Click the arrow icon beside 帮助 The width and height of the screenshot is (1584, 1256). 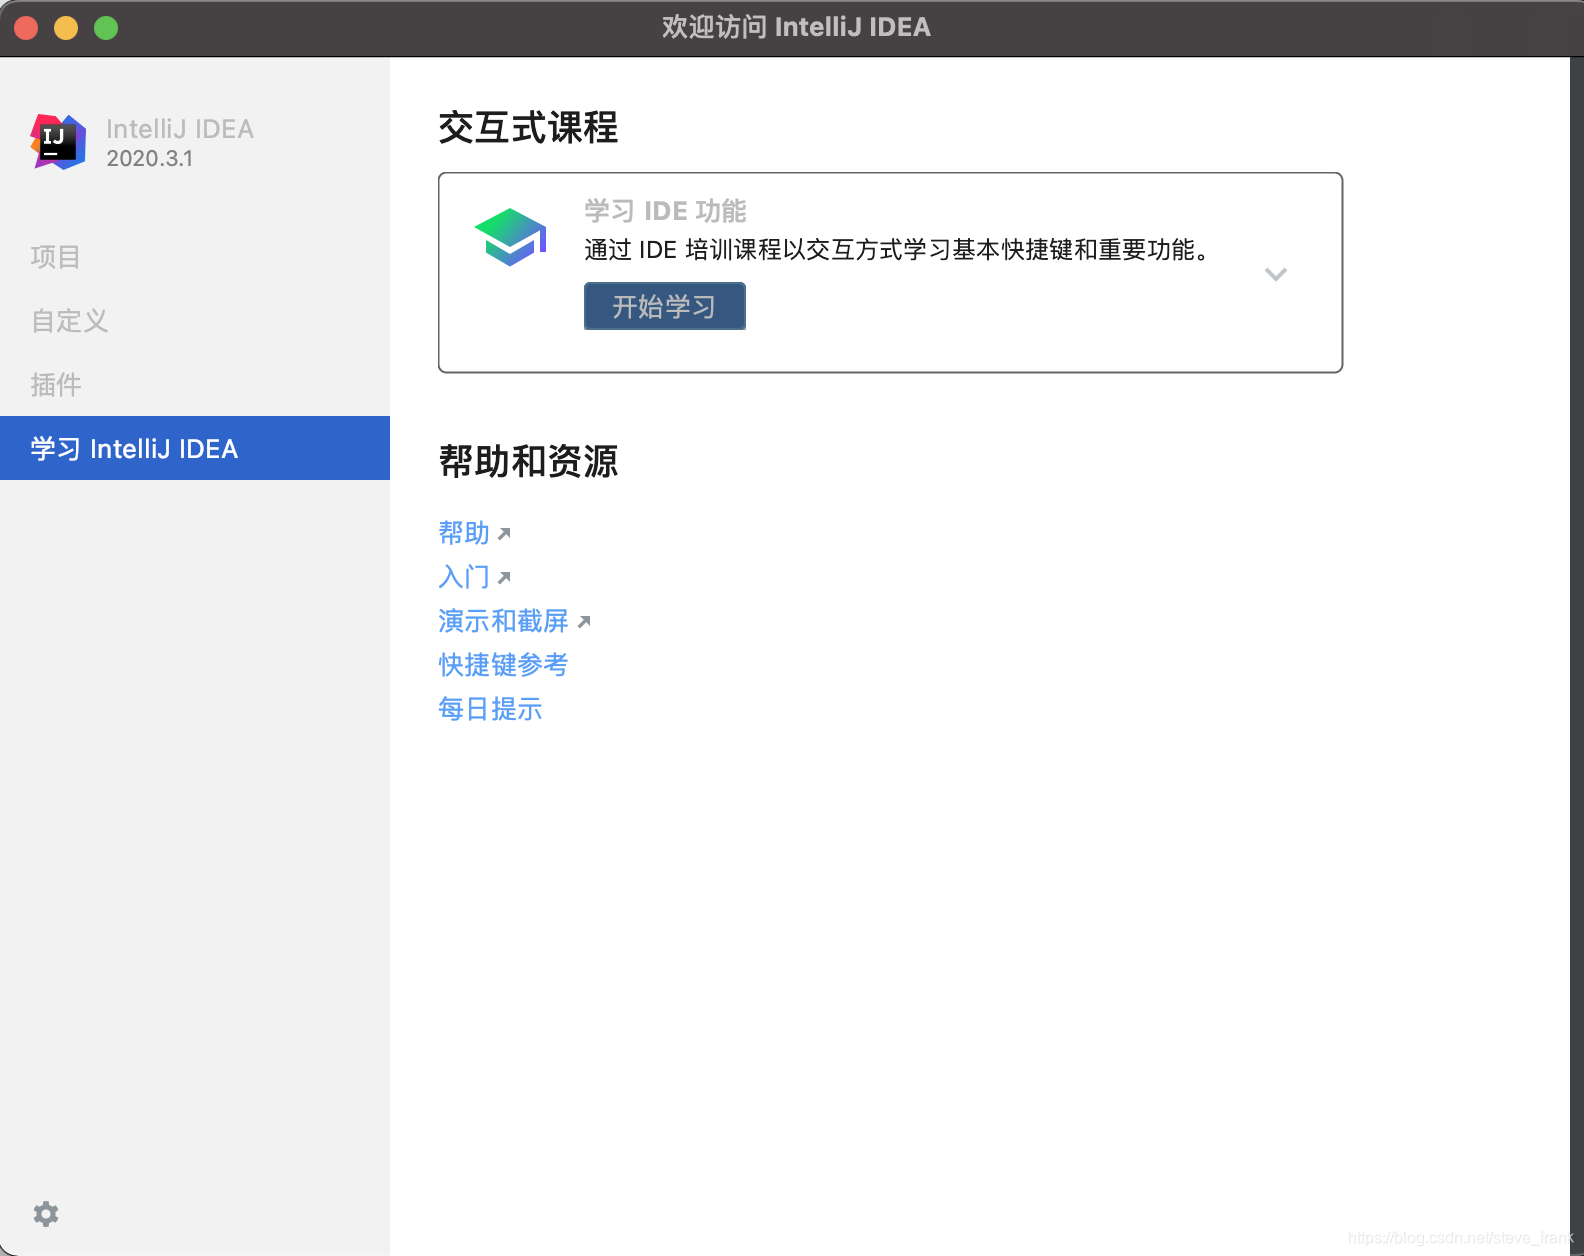click(504, 534)
